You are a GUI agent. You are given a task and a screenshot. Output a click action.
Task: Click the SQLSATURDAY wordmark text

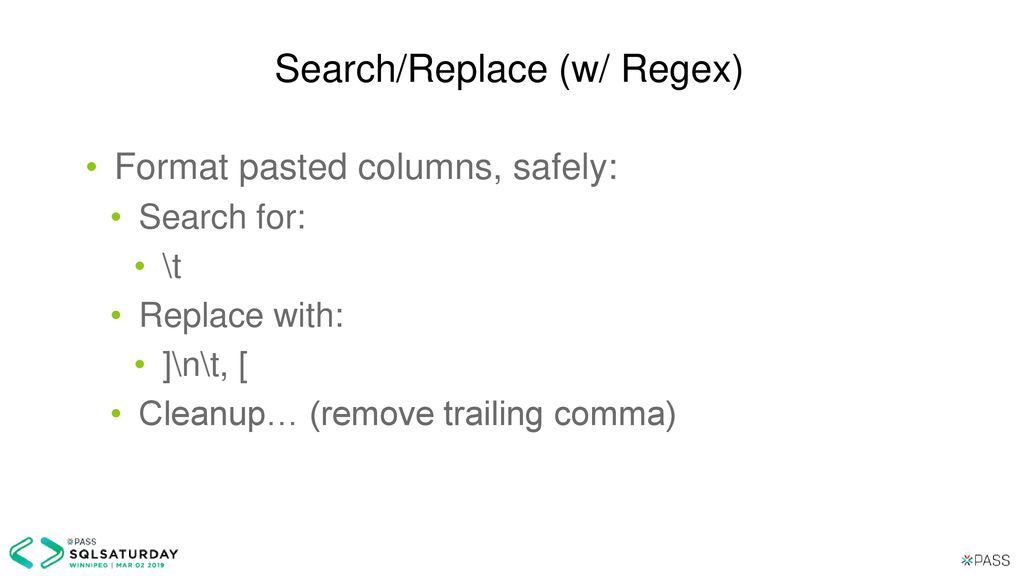(123, 554)
